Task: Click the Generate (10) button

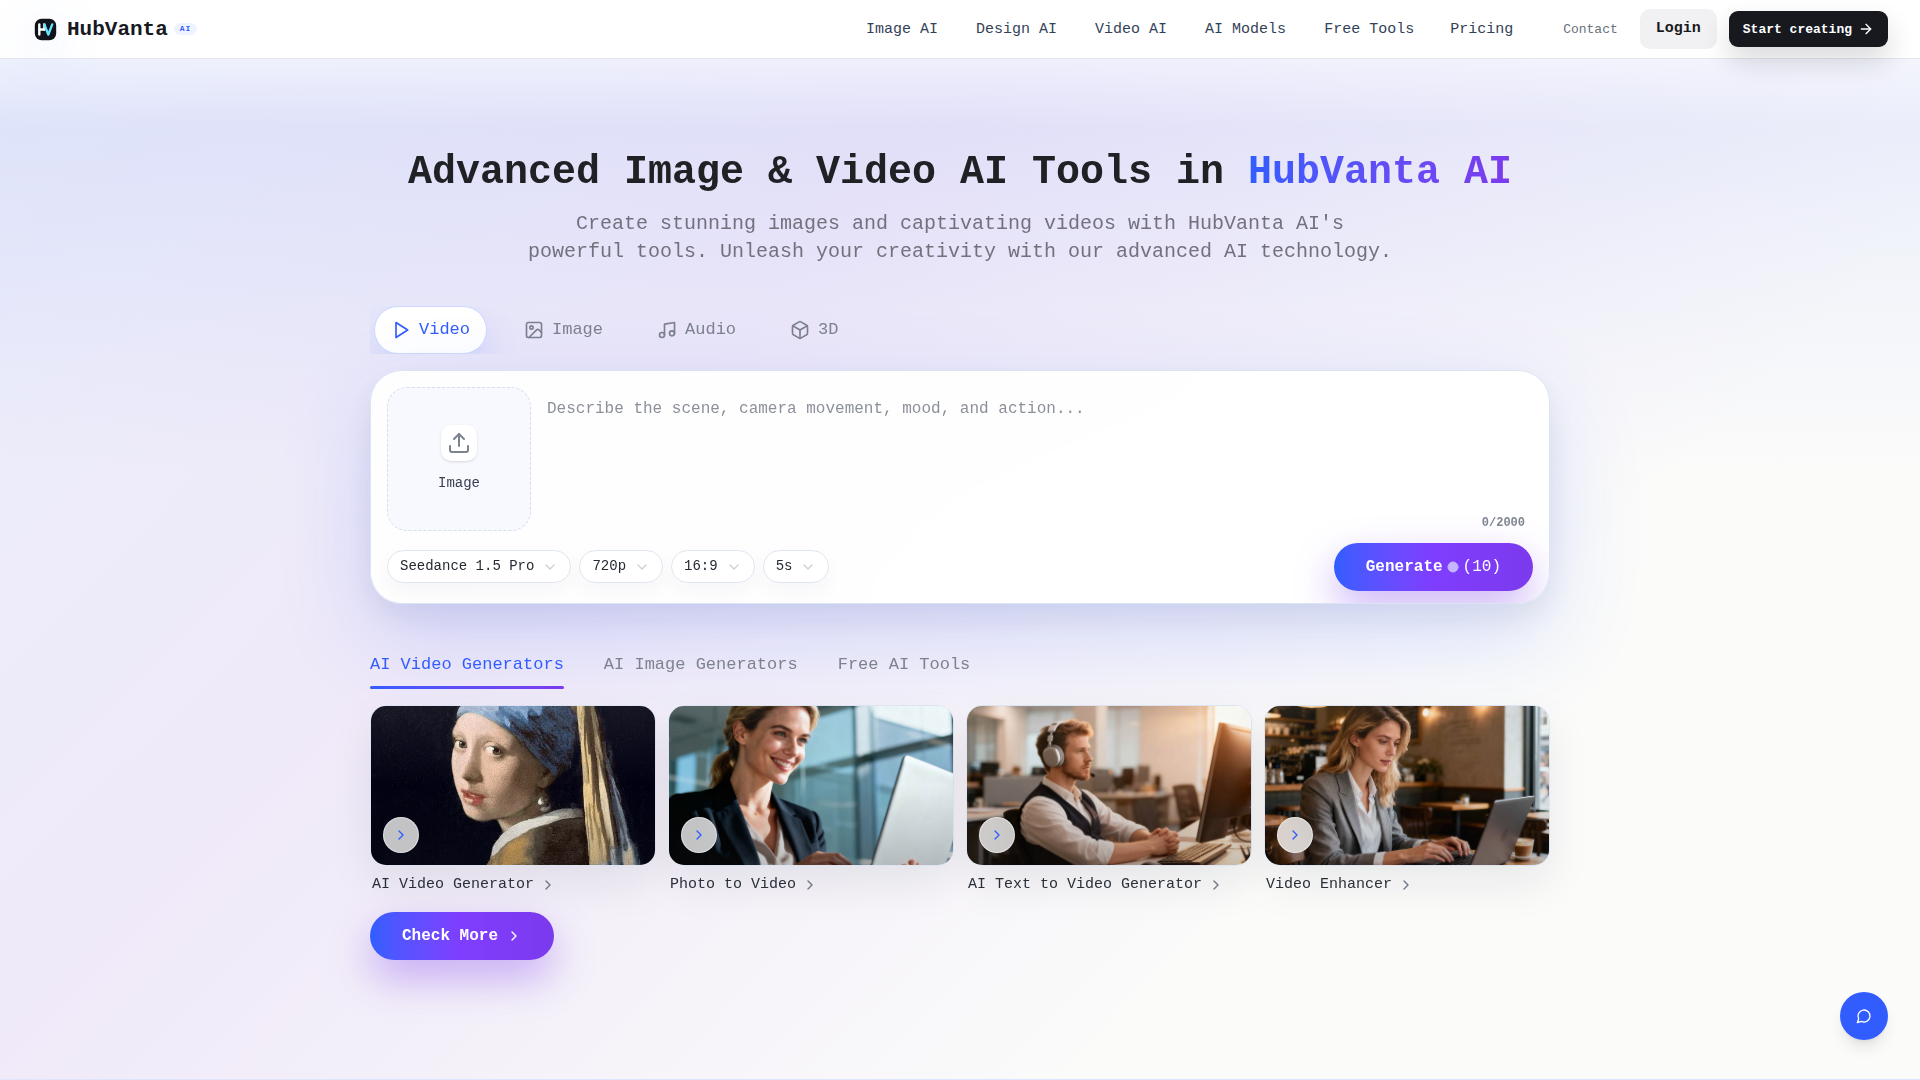Action: point(1433,567)
